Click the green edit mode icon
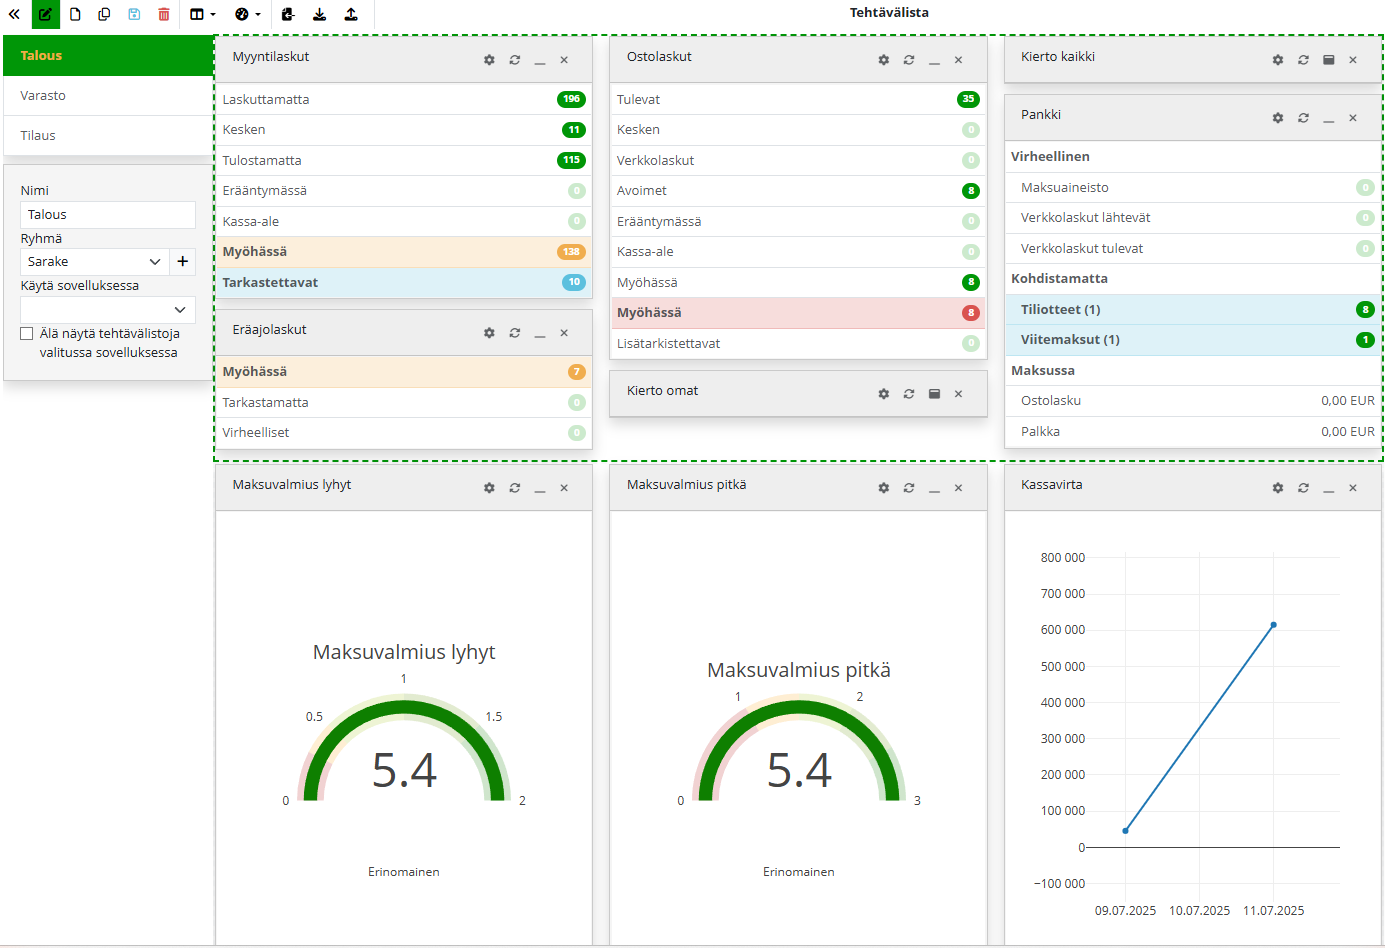 tap(45, 14)
